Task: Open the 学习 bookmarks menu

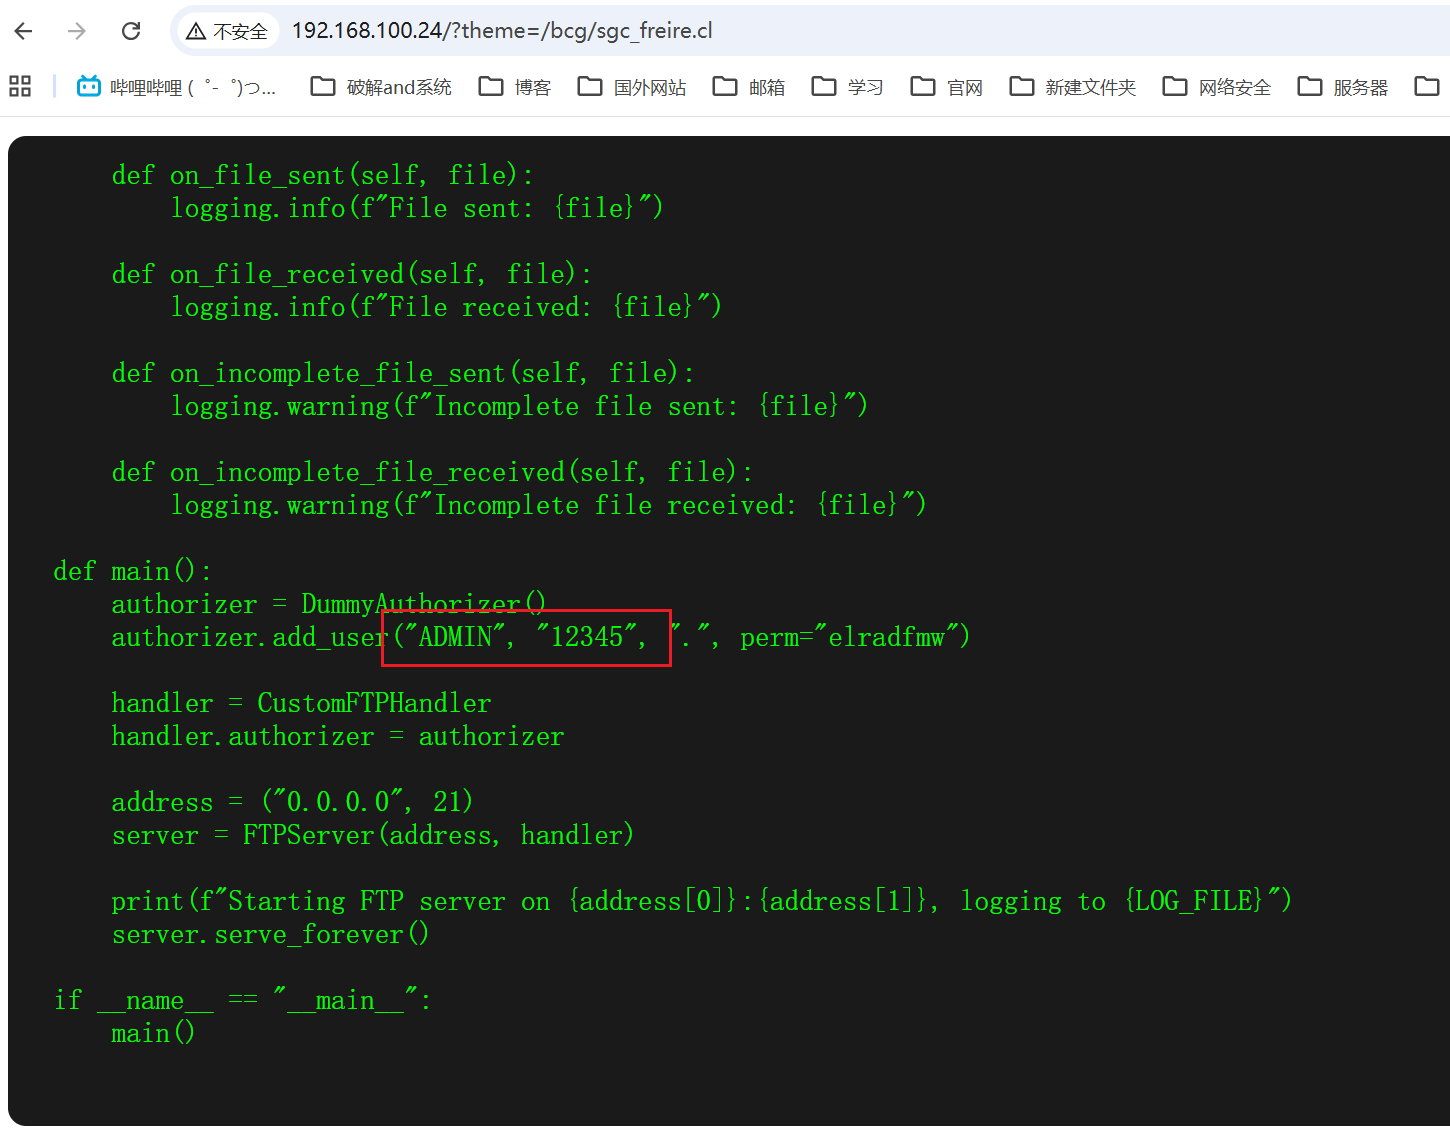Action: point(848,87)
